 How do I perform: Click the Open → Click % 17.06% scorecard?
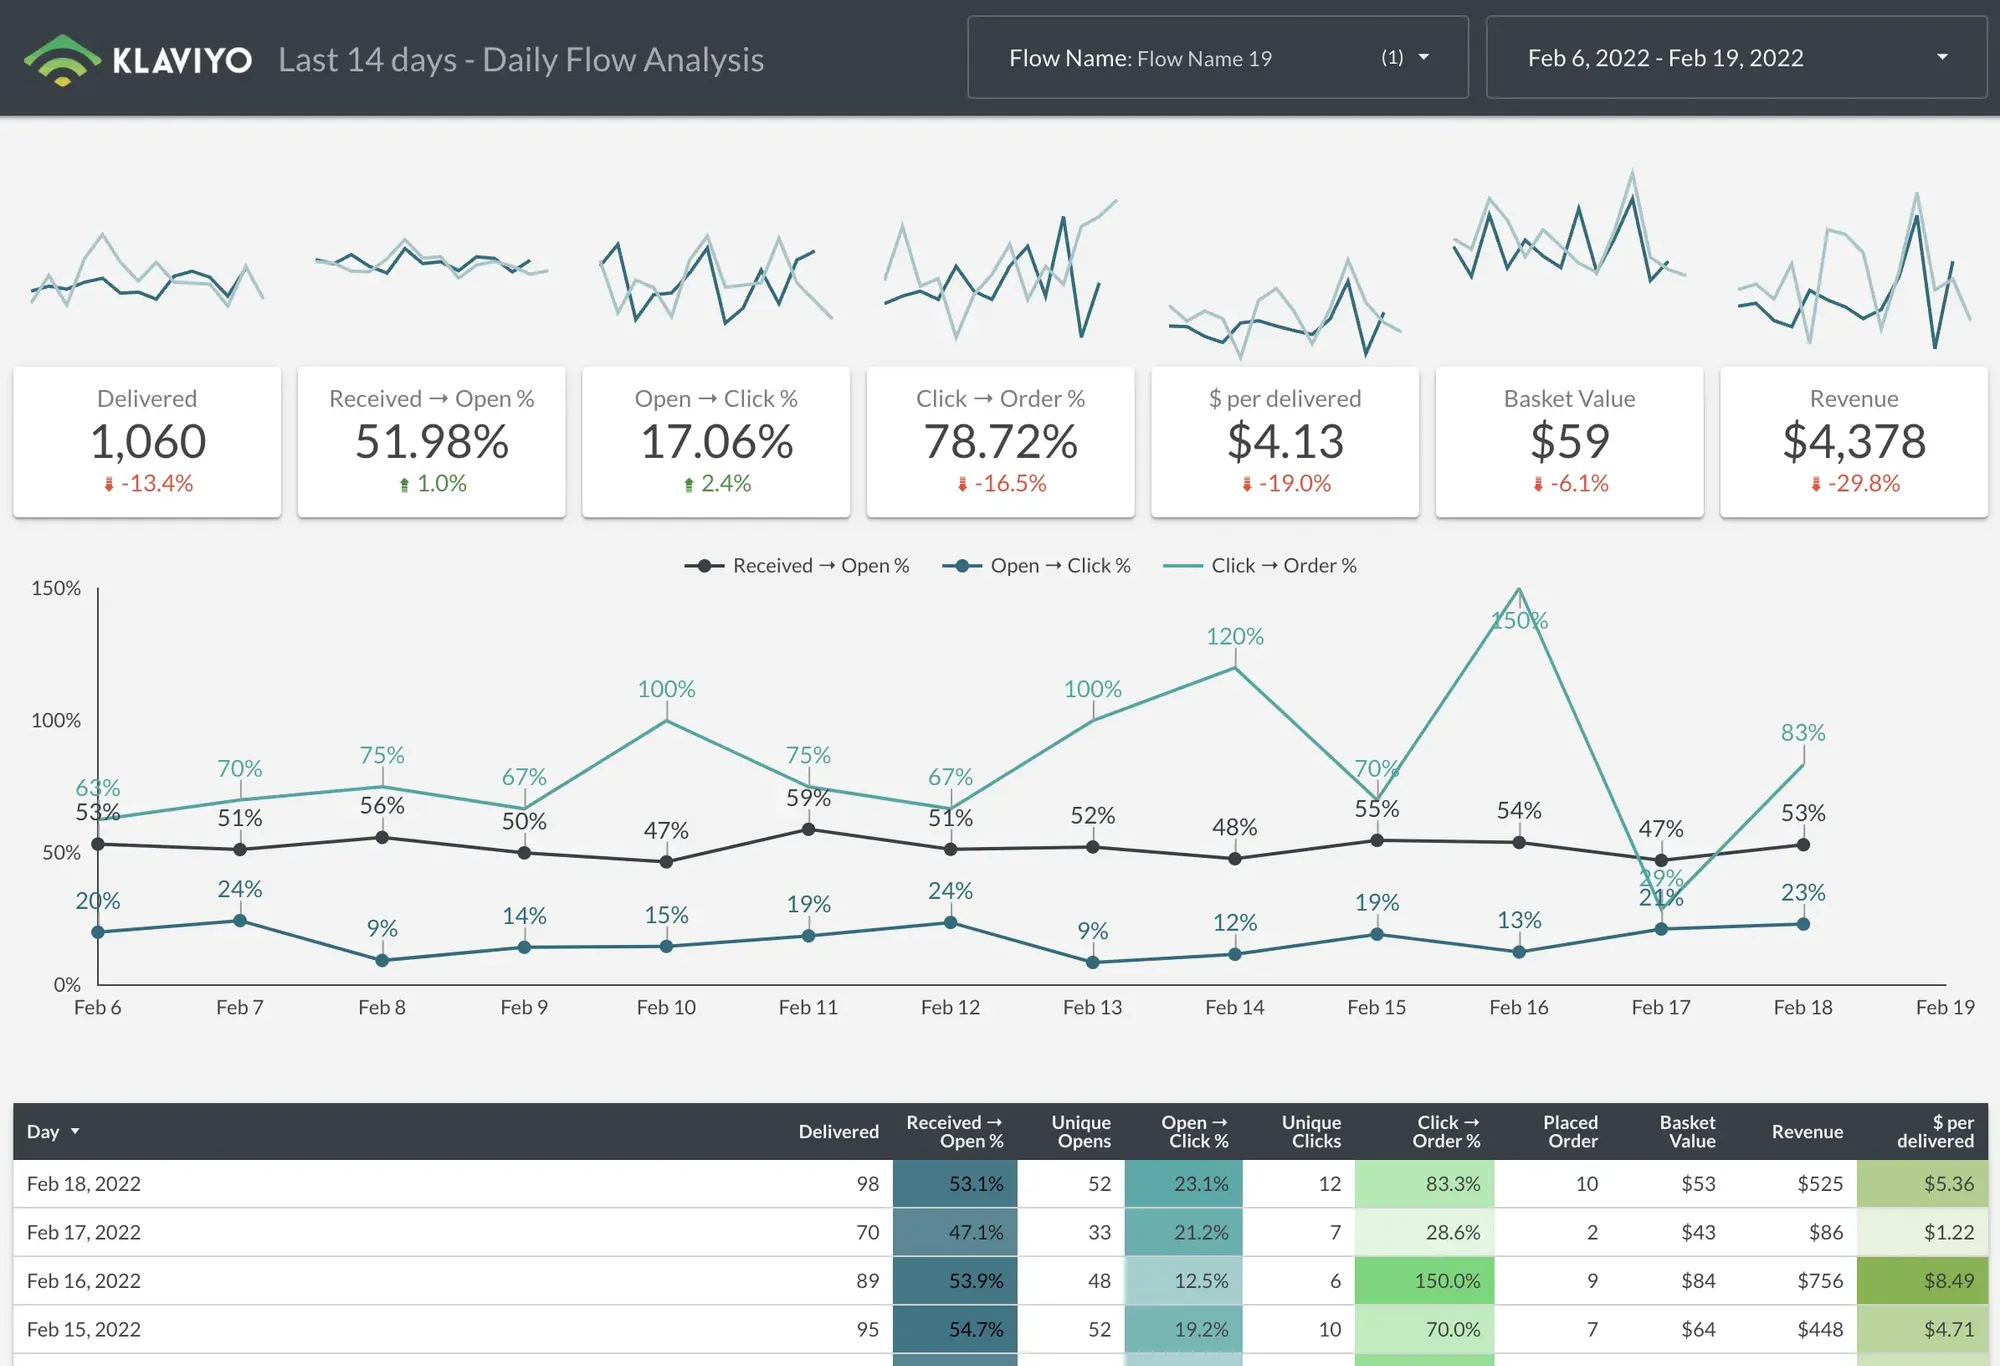point(716,441)
